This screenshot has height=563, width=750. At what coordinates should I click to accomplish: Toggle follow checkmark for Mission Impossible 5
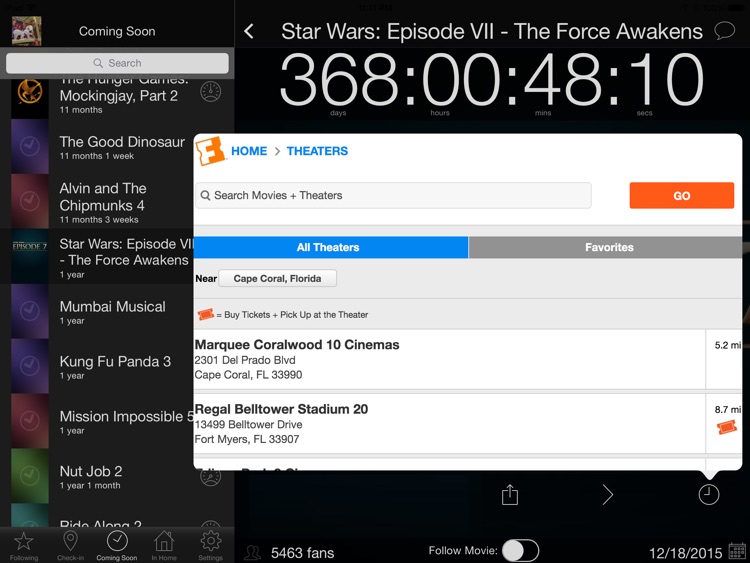coord(30,420)
